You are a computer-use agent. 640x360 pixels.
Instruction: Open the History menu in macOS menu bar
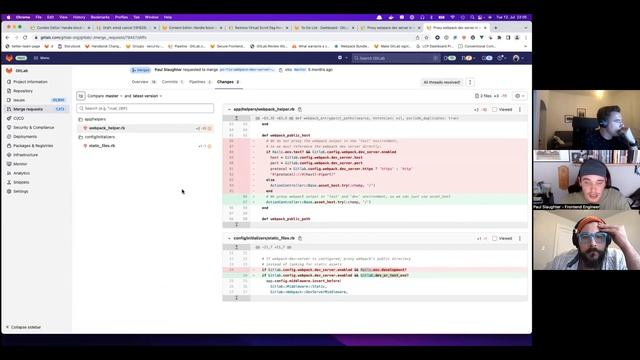coord(79,17)
